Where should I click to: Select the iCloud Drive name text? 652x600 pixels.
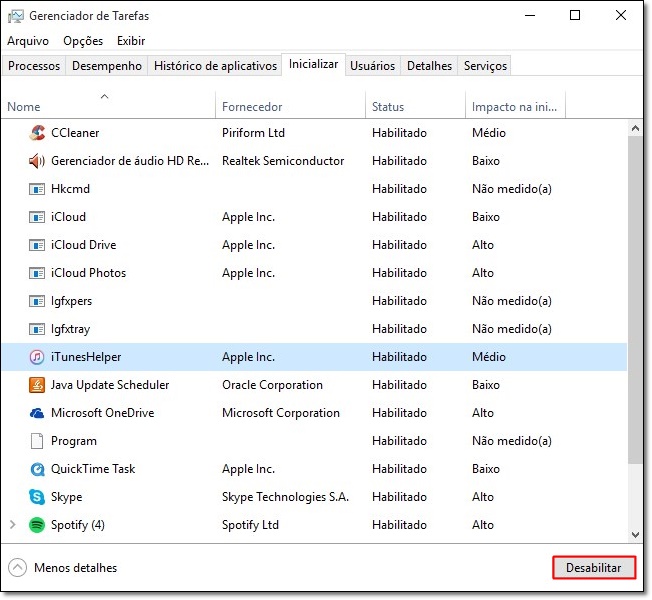(84, 245)
